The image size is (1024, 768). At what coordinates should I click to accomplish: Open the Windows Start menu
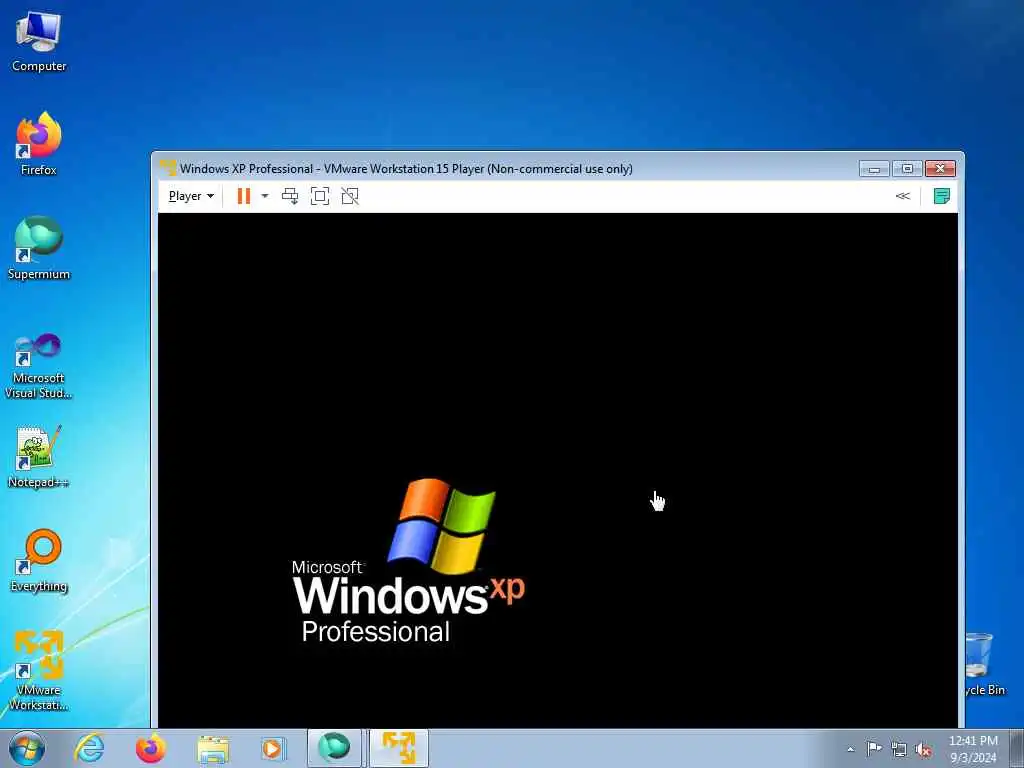[27, 748]
